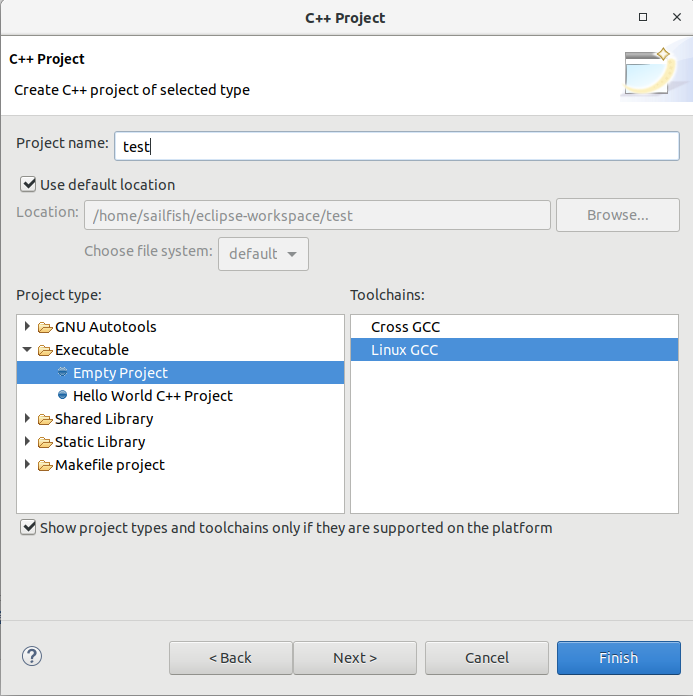Click the Shared Library folder icon
The image size is (693, 696).
45,419
